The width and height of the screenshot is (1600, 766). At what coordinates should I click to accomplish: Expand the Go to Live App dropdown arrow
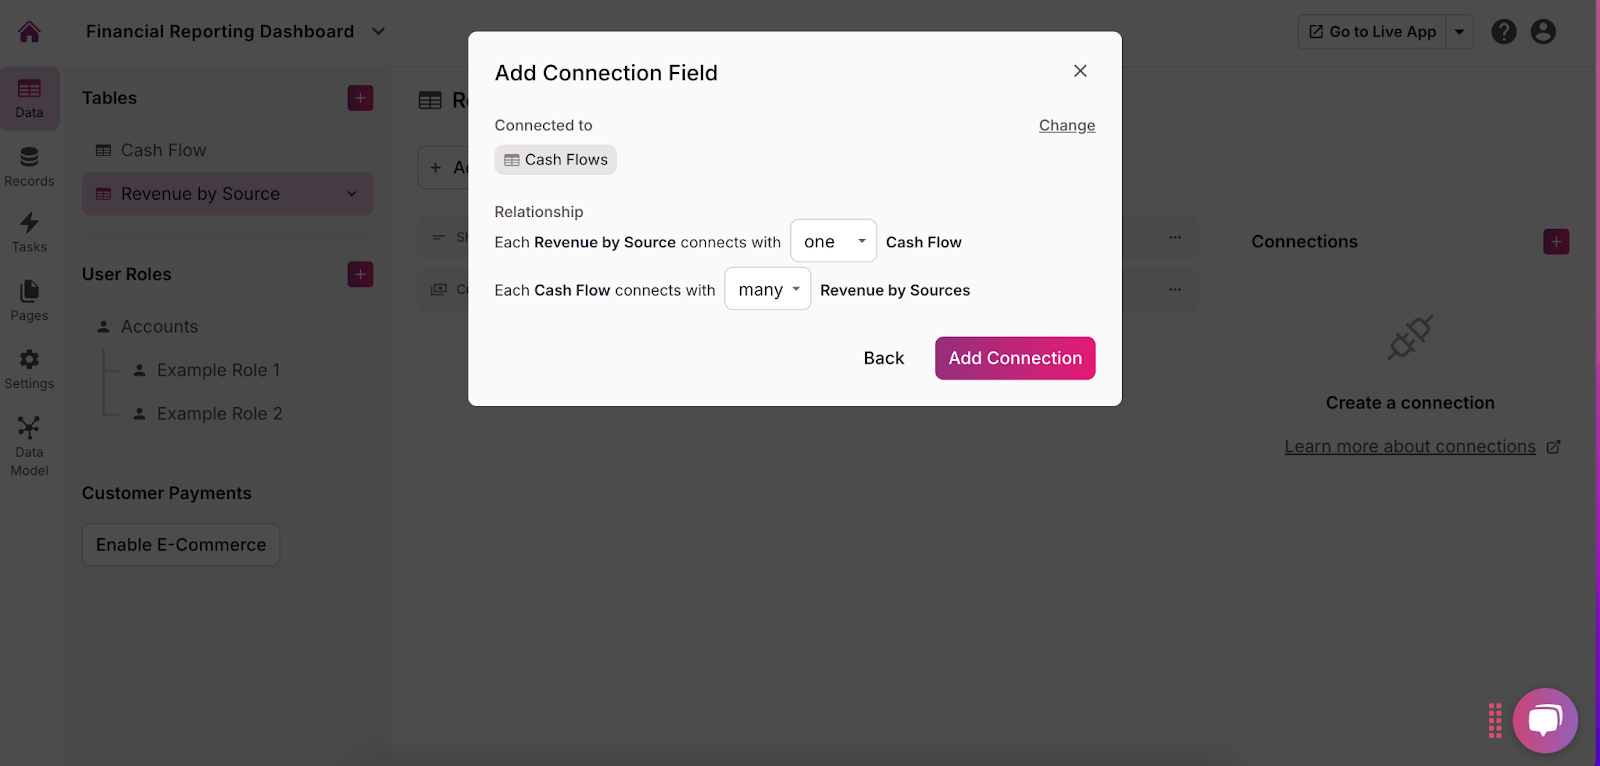coord(1459,32)
